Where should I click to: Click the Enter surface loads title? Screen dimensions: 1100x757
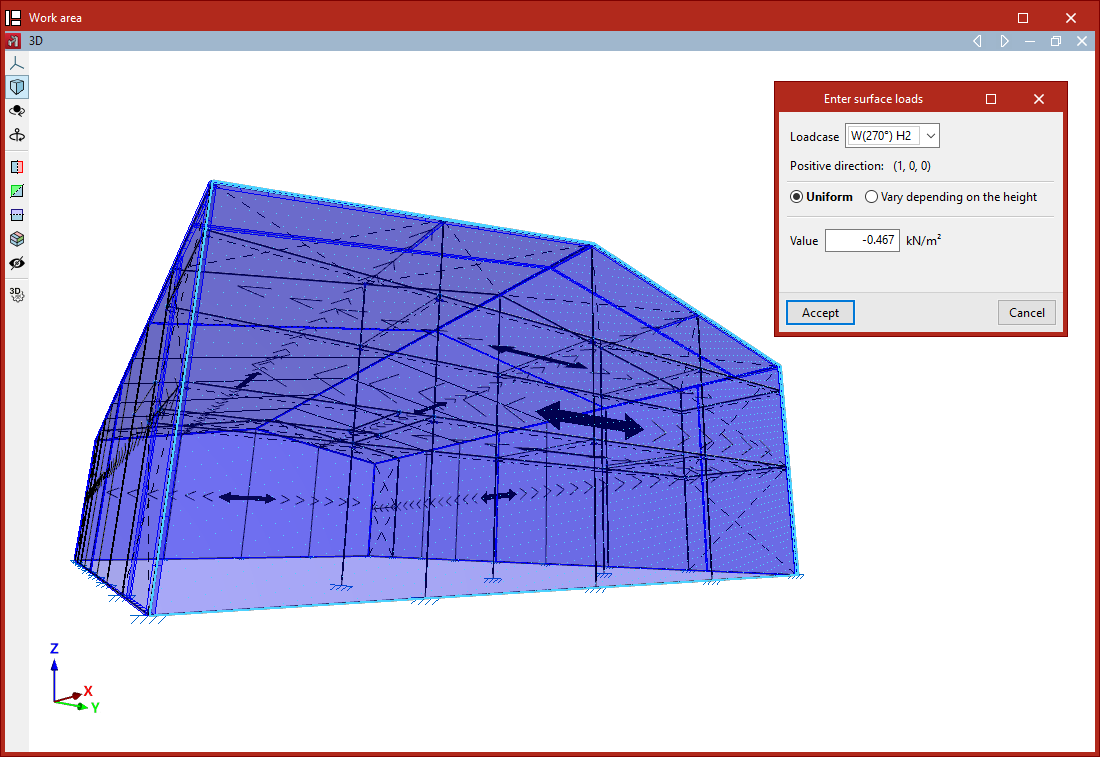tap(873, 99)
